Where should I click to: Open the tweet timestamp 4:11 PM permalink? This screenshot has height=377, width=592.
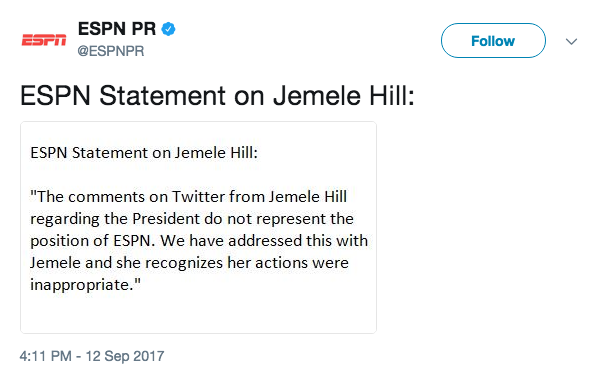(46, 356)
